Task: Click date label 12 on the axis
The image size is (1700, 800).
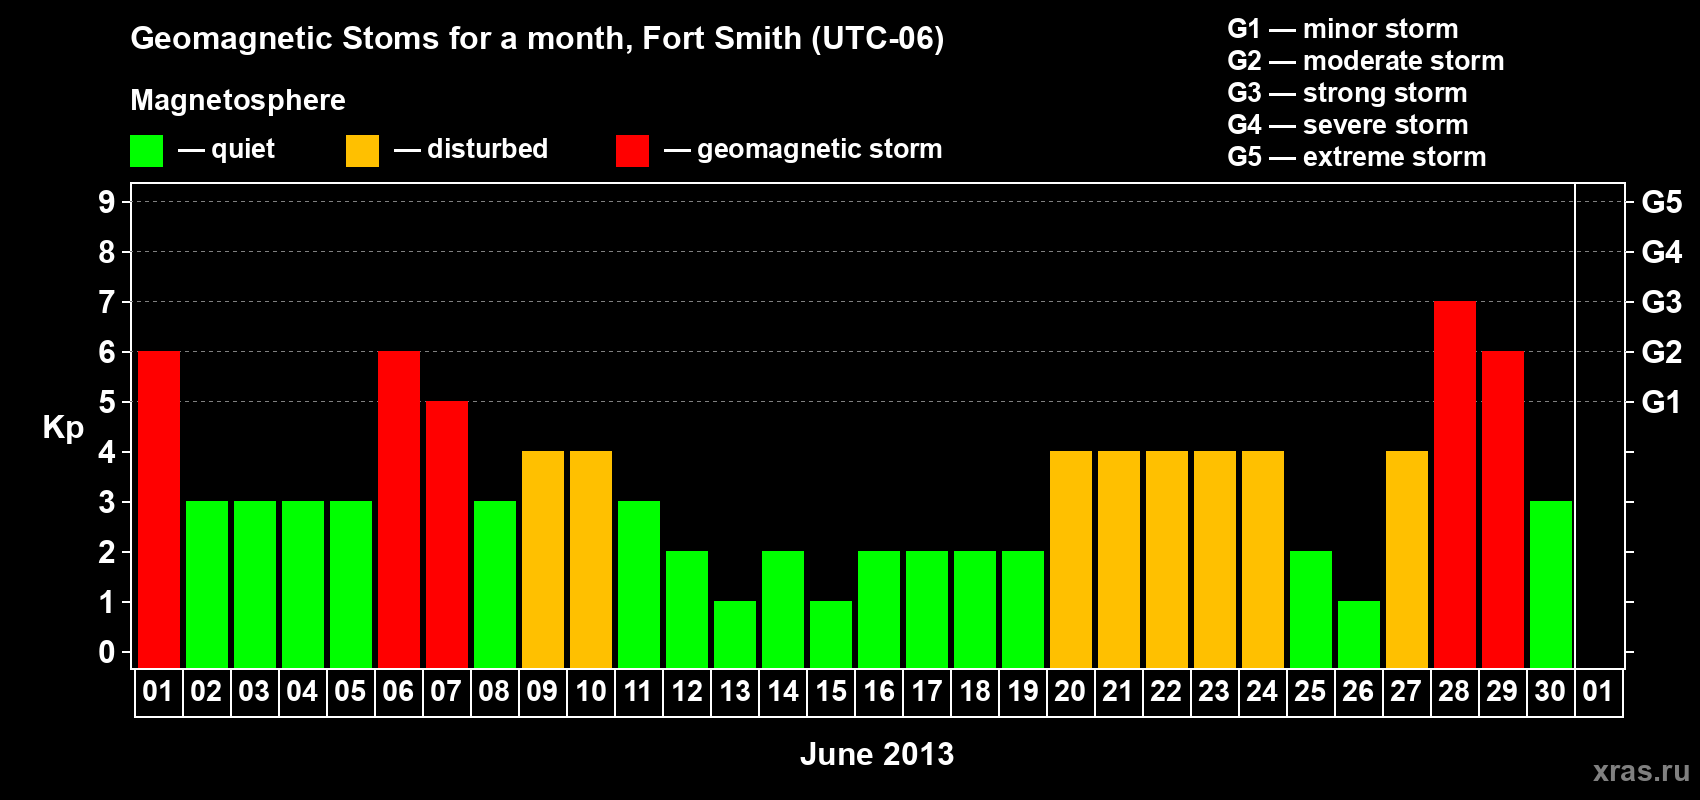Action: pyautogui.click(x=687, y=691)
